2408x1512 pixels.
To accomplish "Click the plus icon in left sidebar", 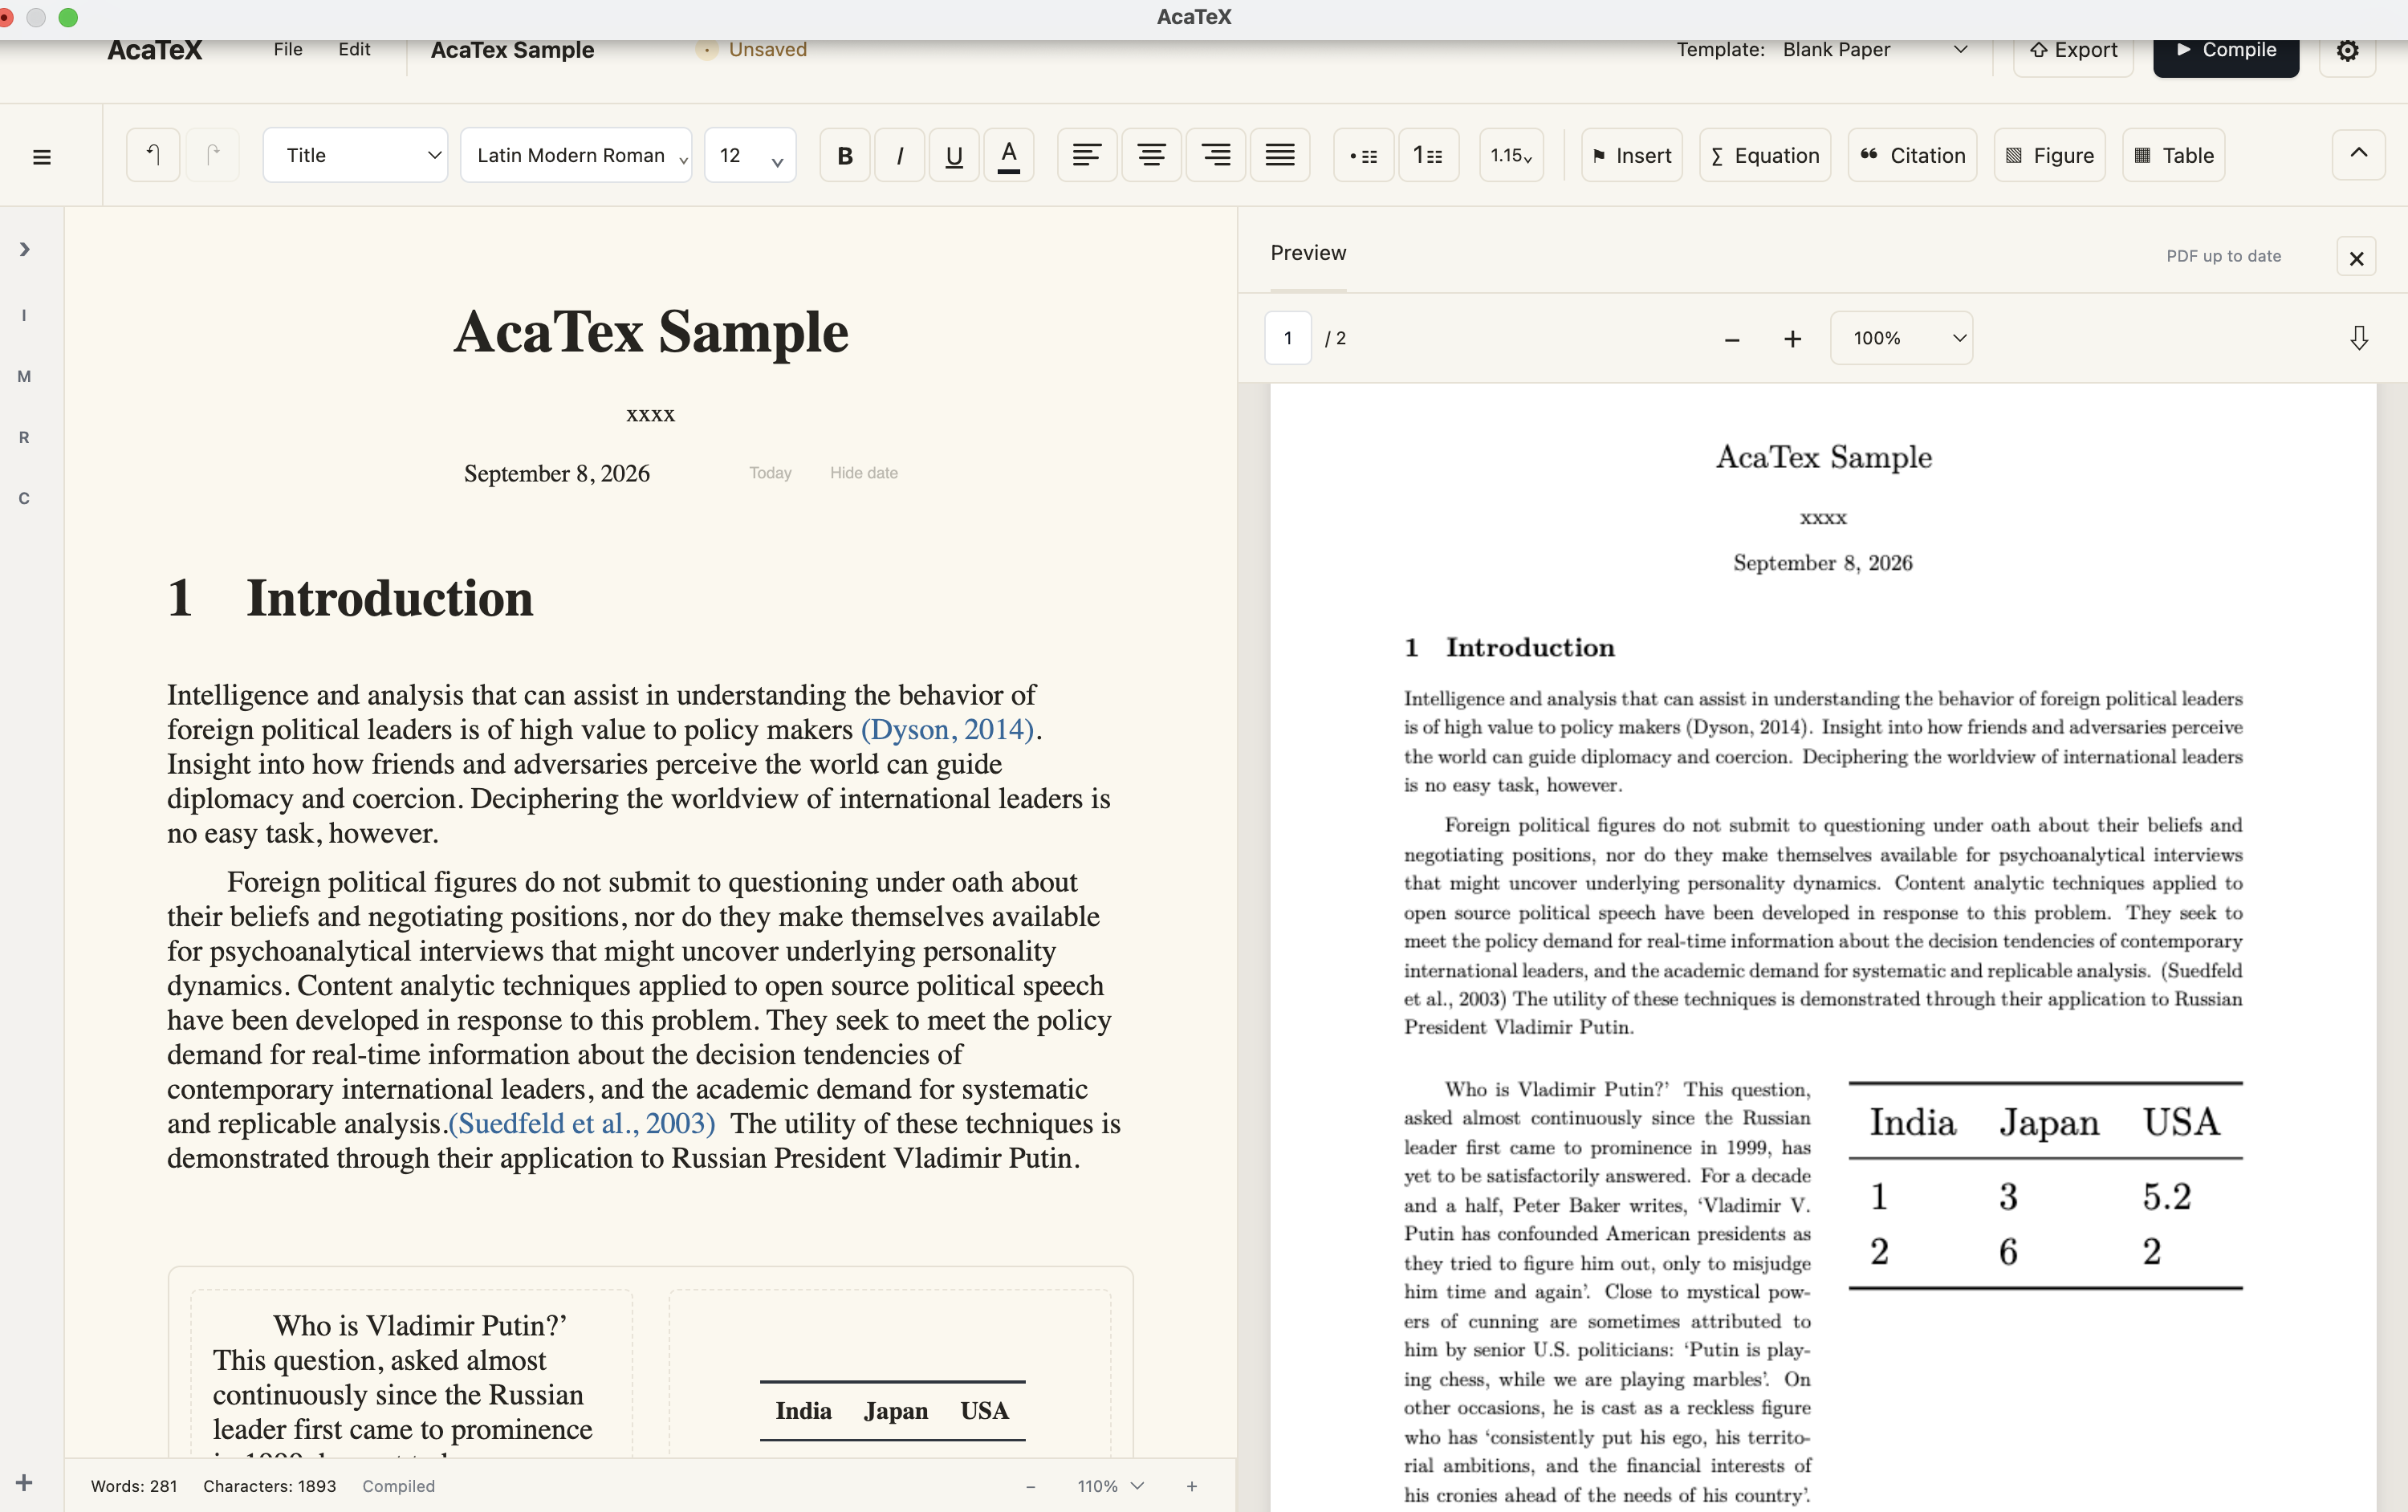I will pyautogui.click(x=25, y=1482).
